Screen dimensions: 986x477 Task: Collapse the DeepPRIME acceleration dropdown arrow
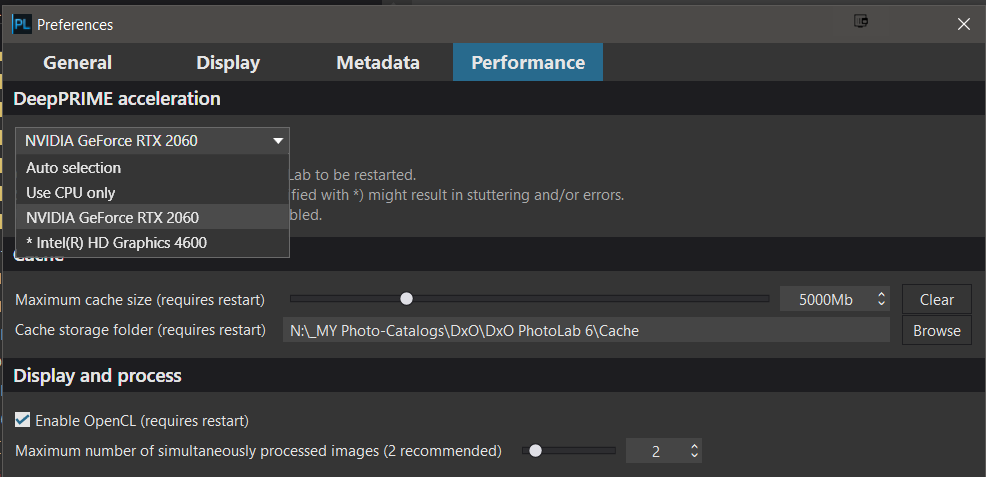278,141
